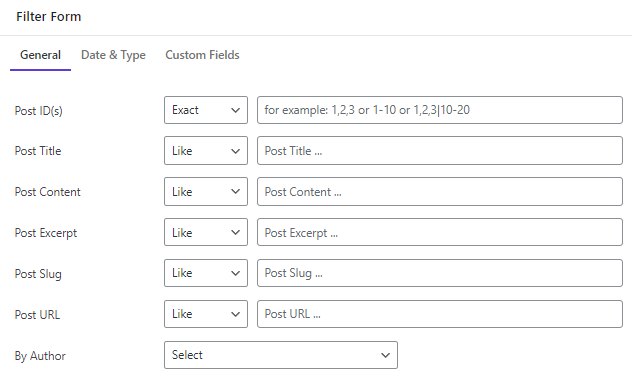
Task: Click into the Post Content text field
Action: coord(440,192)
